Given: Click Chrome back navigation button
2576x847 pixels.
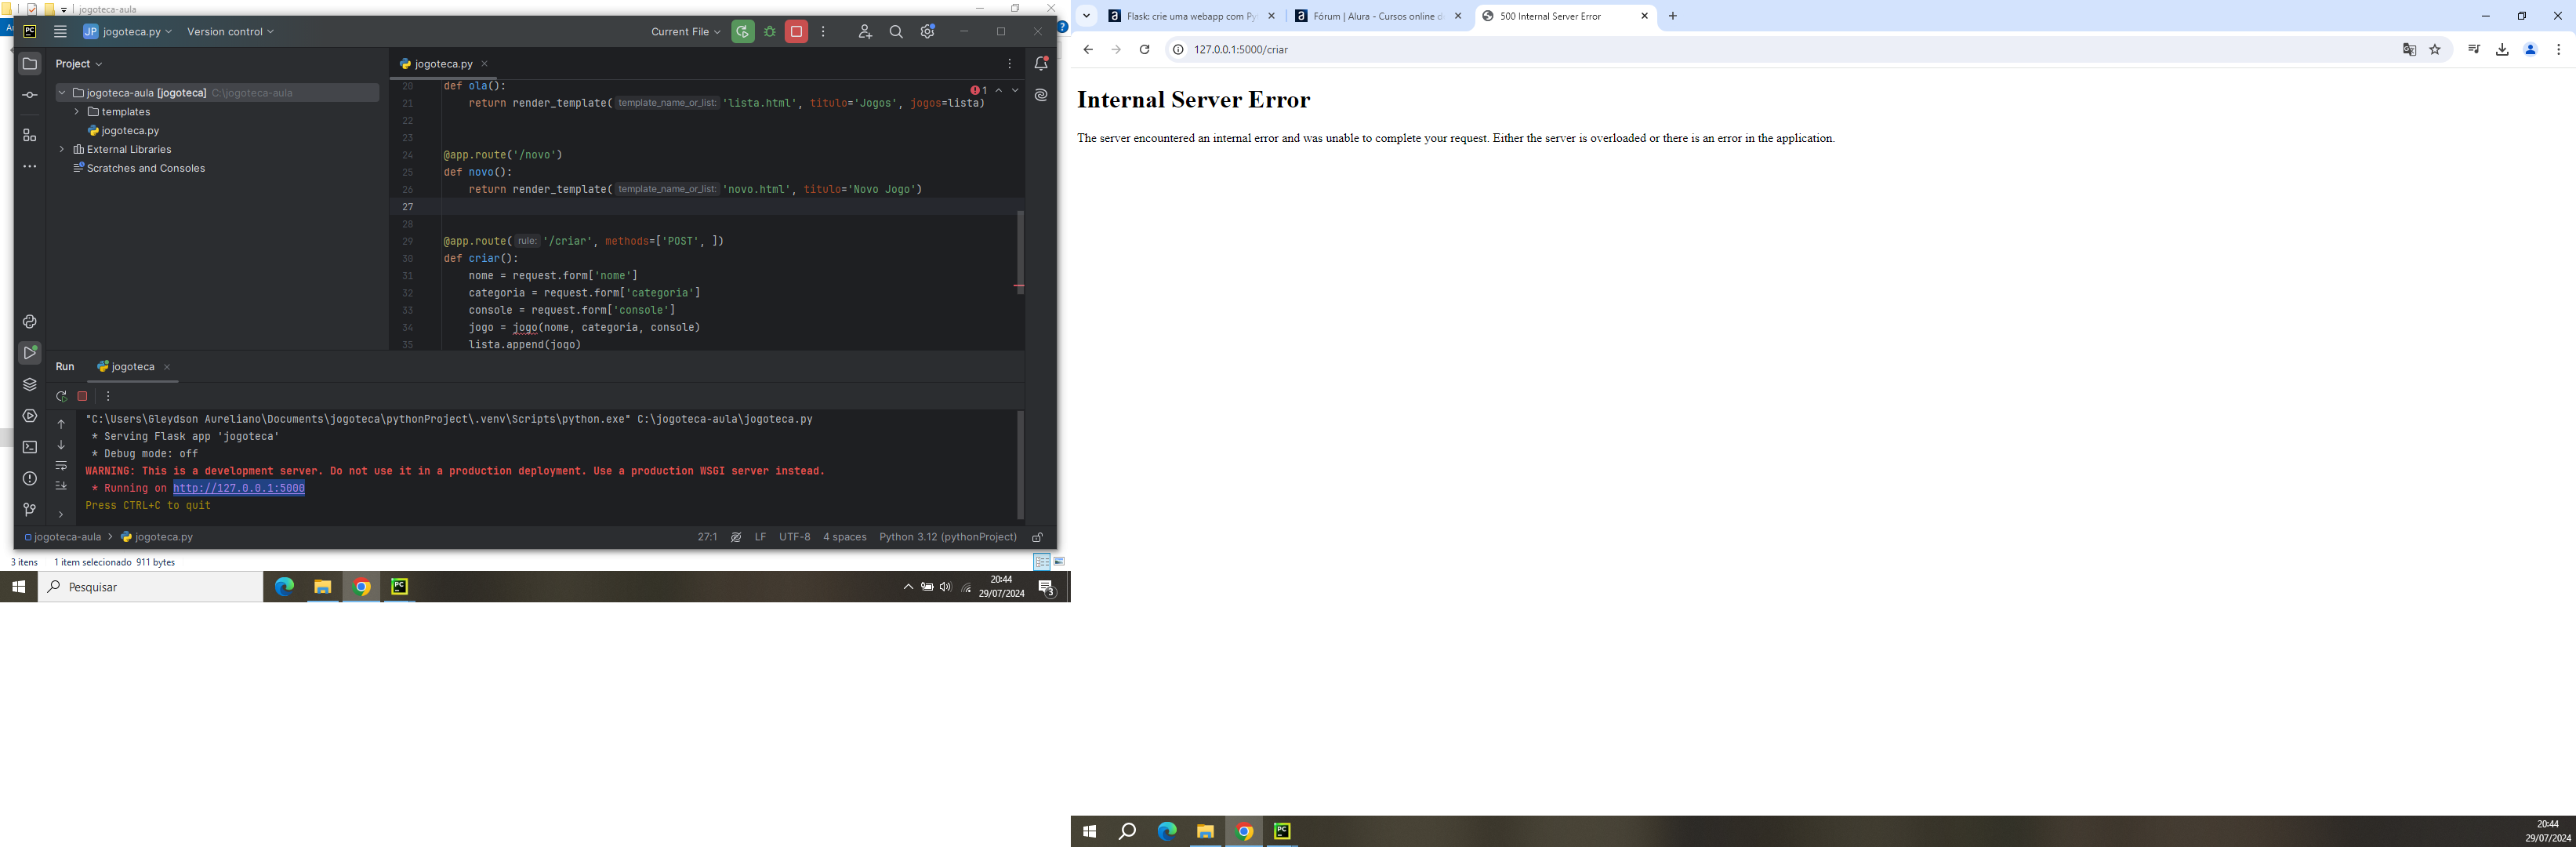Looking at the screenshot, I should click(1088, 49).
